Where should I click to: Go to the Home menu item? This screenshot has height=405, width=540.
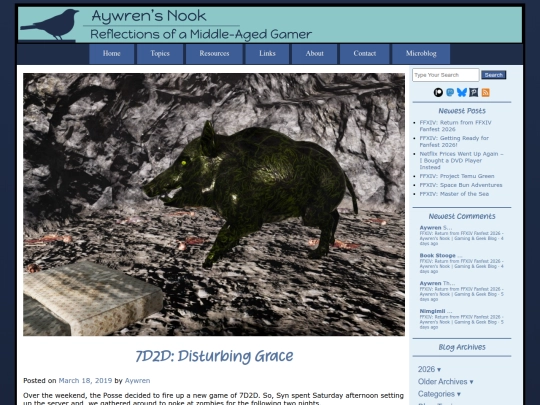coord(112,54)
